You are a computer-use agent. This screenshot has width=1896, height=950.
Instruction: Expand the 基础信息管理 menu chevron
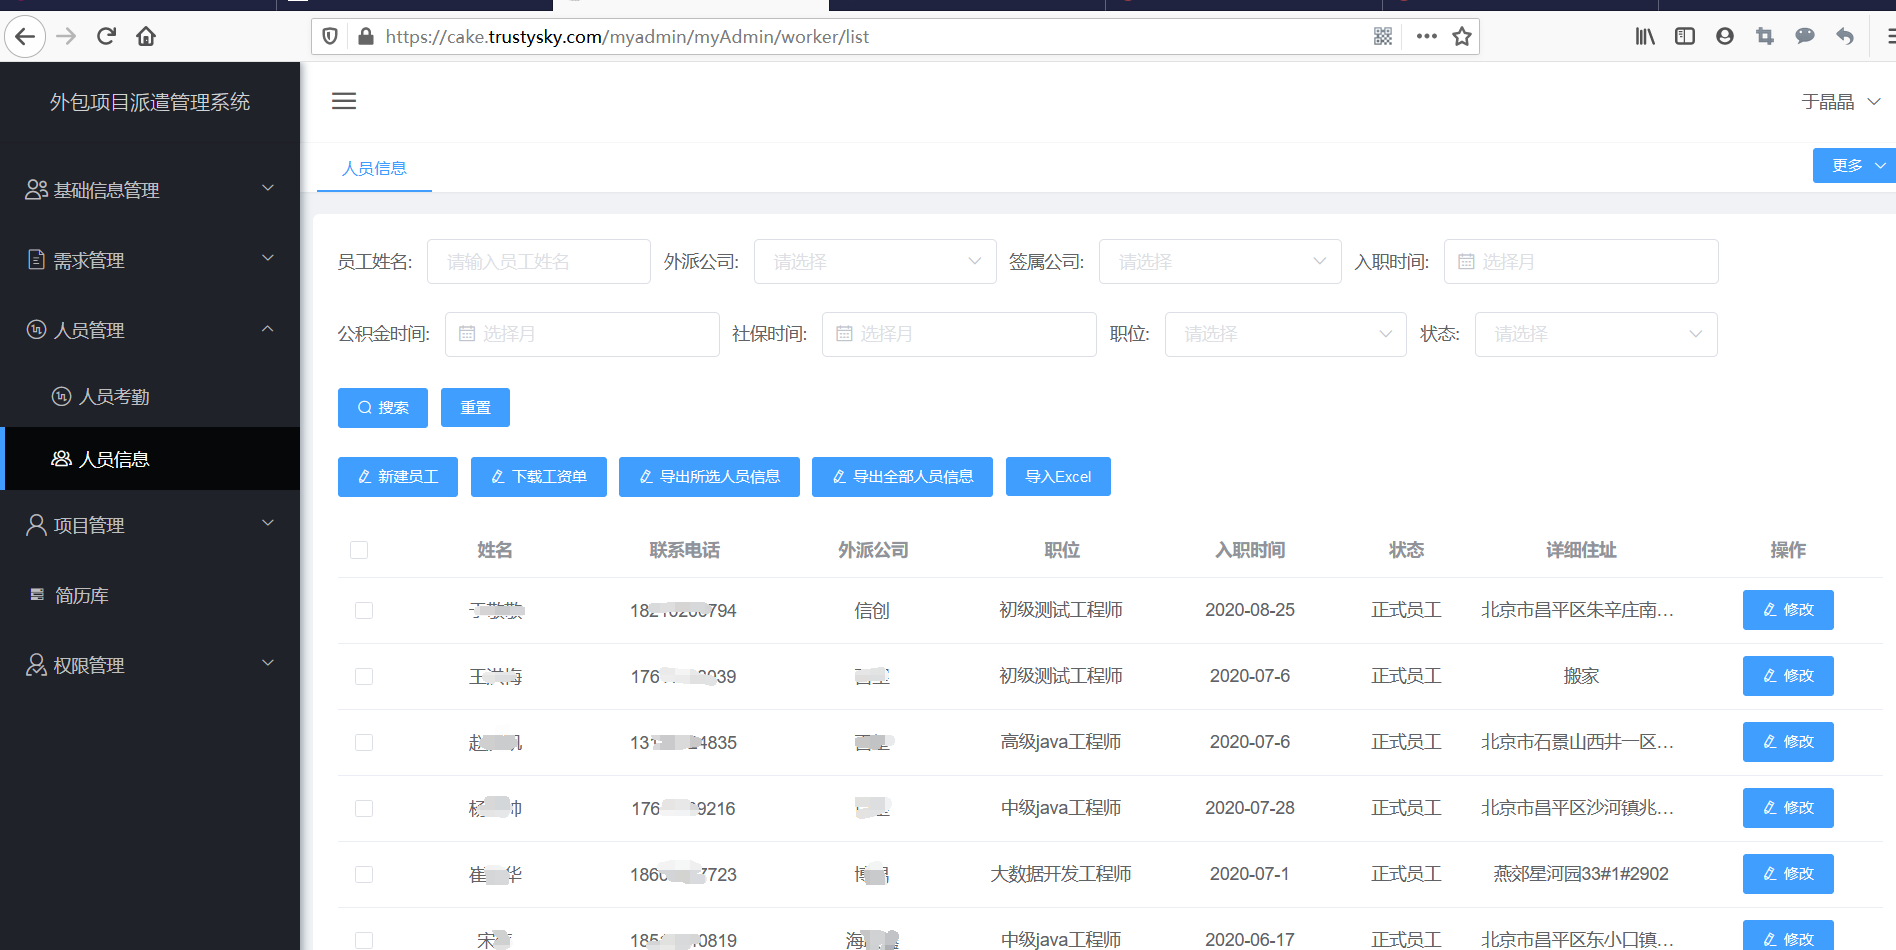click(268, 188)
